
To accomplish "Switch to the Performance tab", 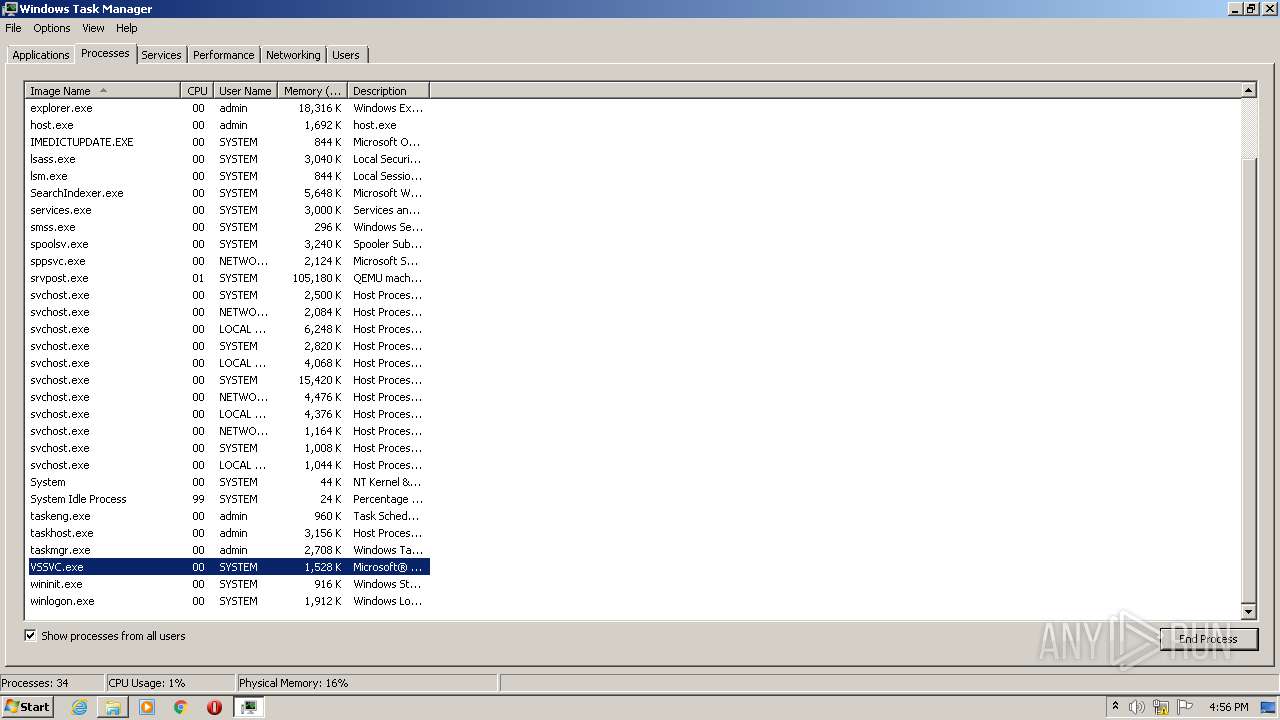I will click(x=223, y=55).
